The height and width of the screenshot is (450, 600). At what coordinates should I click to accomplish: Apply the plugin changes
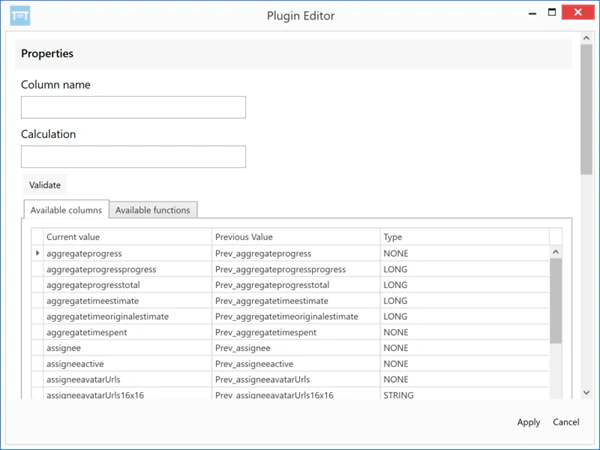[x=528, y=422]
